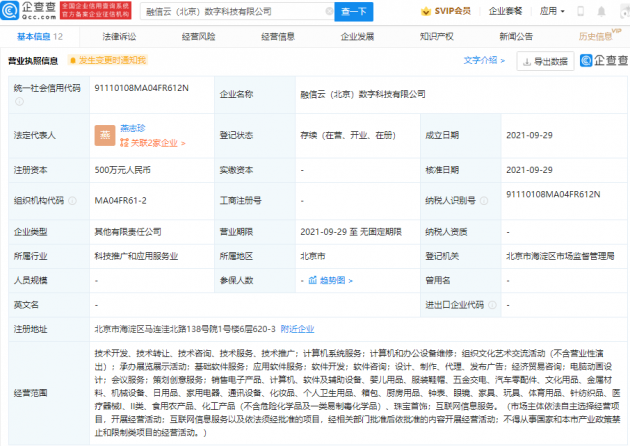This screenshot has height=446, width=630.
Task: Switch to 基本信息 tab
Action: [x=39, y=37]
